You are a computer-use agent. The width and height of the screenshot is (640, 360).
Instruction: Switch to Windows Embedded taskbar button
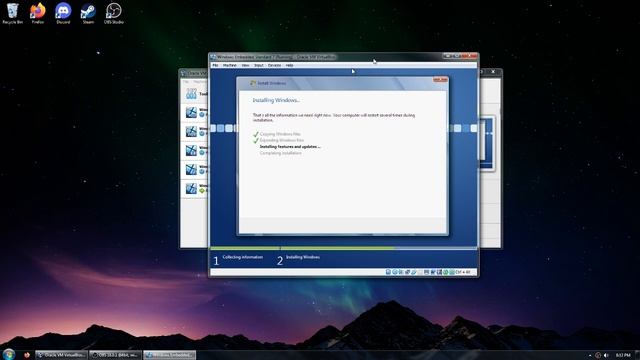[x=169, y=355]
